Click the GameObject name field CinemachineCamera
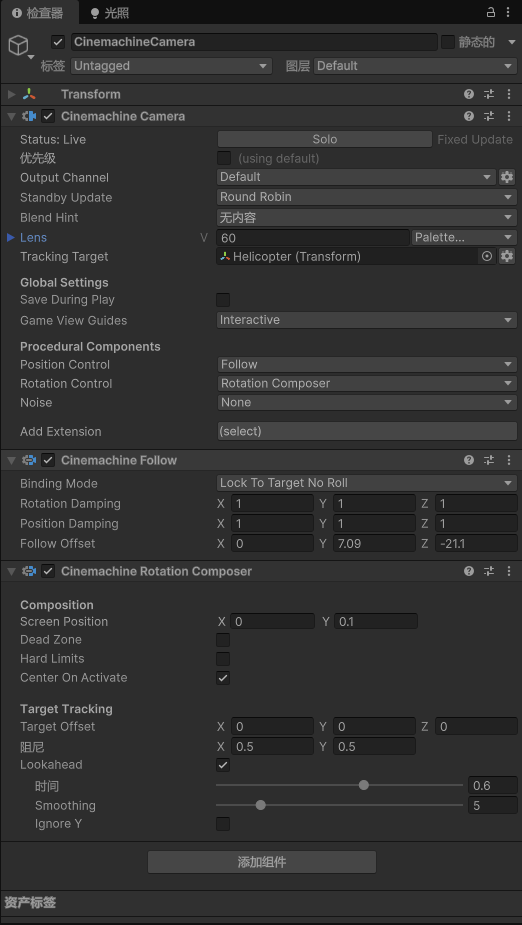Image resolution: width=522 pixels, height=925 pixels. click(x=254, y=42)
